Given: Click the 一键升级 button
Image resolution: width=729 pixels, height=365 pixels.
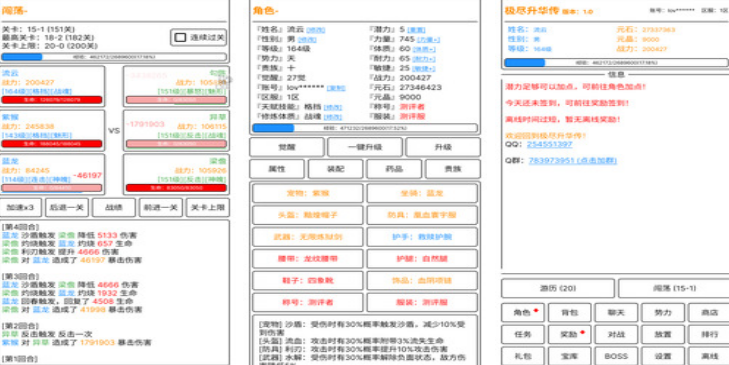Looking at the screenshot, I should point(365,147).
